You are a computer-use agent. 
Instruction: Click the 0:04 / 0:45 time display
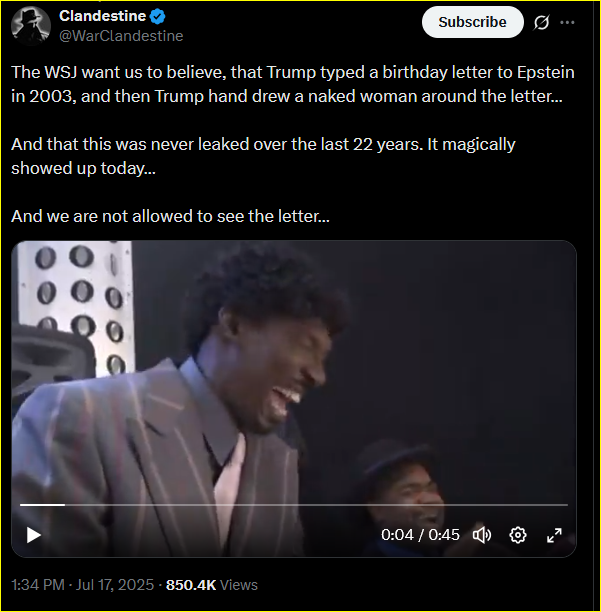[420, 535]
